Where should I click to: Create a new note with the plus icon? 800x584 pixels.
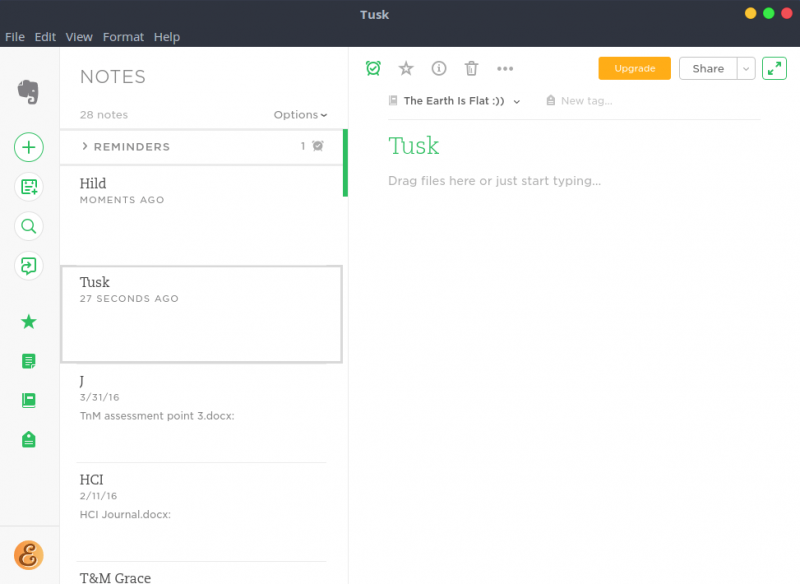28,147
